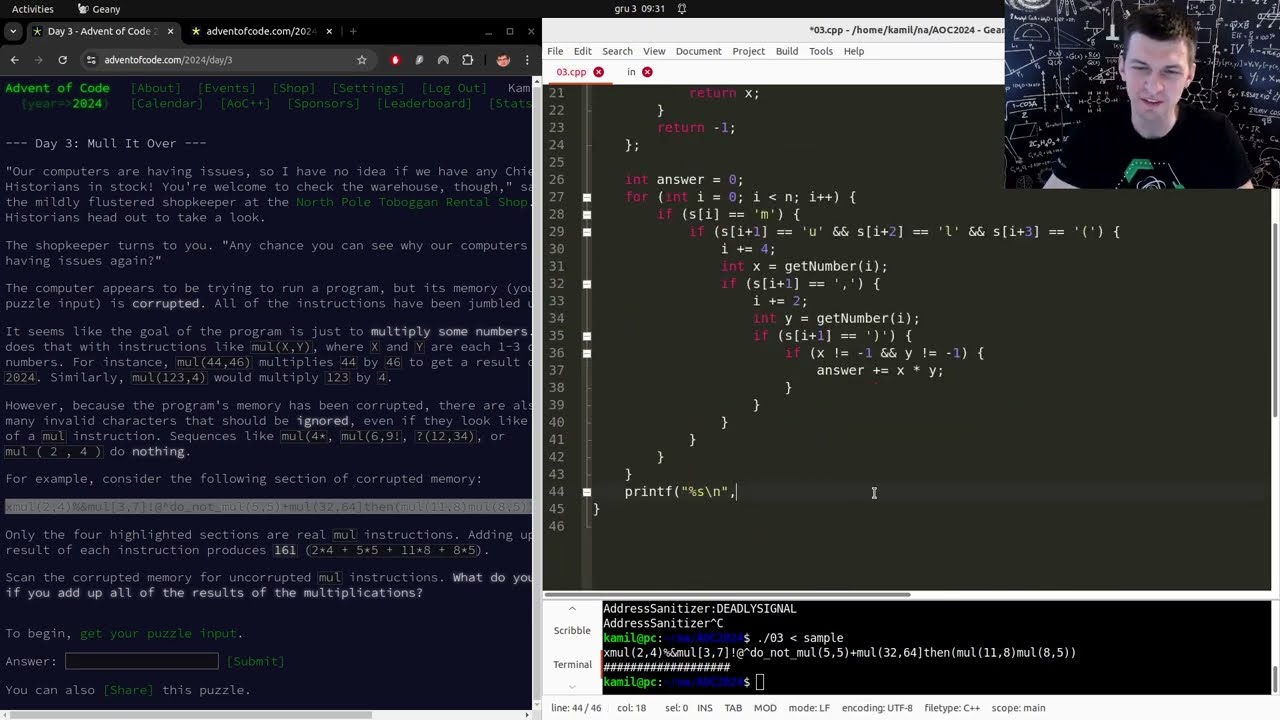Open the [AoC++] link
The width and height of the screenshot is (1280, 720).
click(x=245, y=104)
